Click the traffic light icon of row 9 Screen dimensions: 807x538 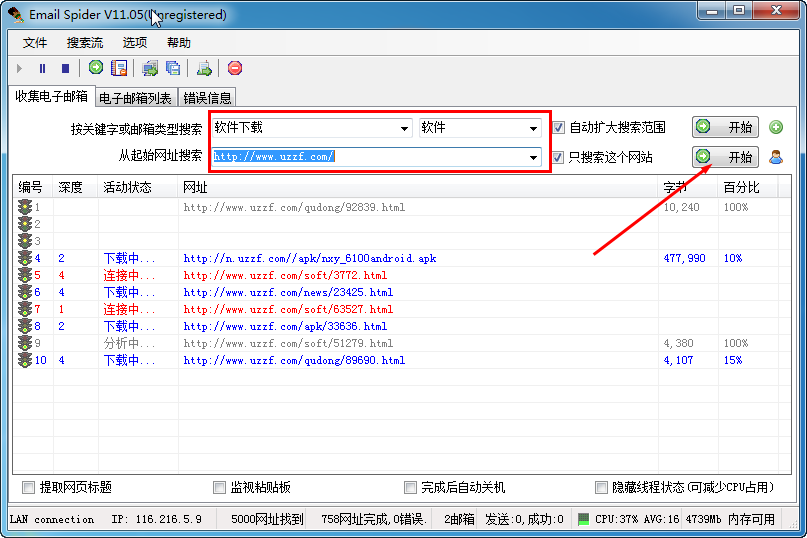pos(25,343)
